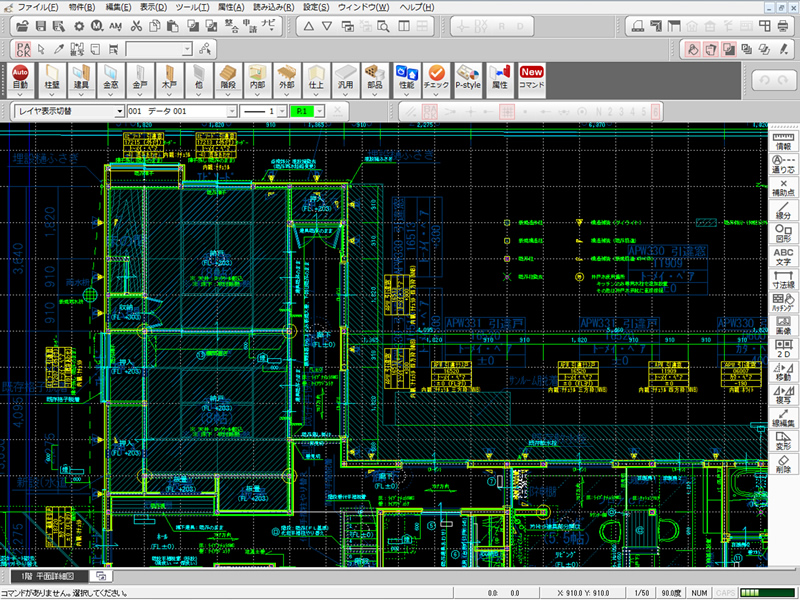Expand the arrow under 木戸
This screenshot has height=600, width=800.
tap(169, 94)
